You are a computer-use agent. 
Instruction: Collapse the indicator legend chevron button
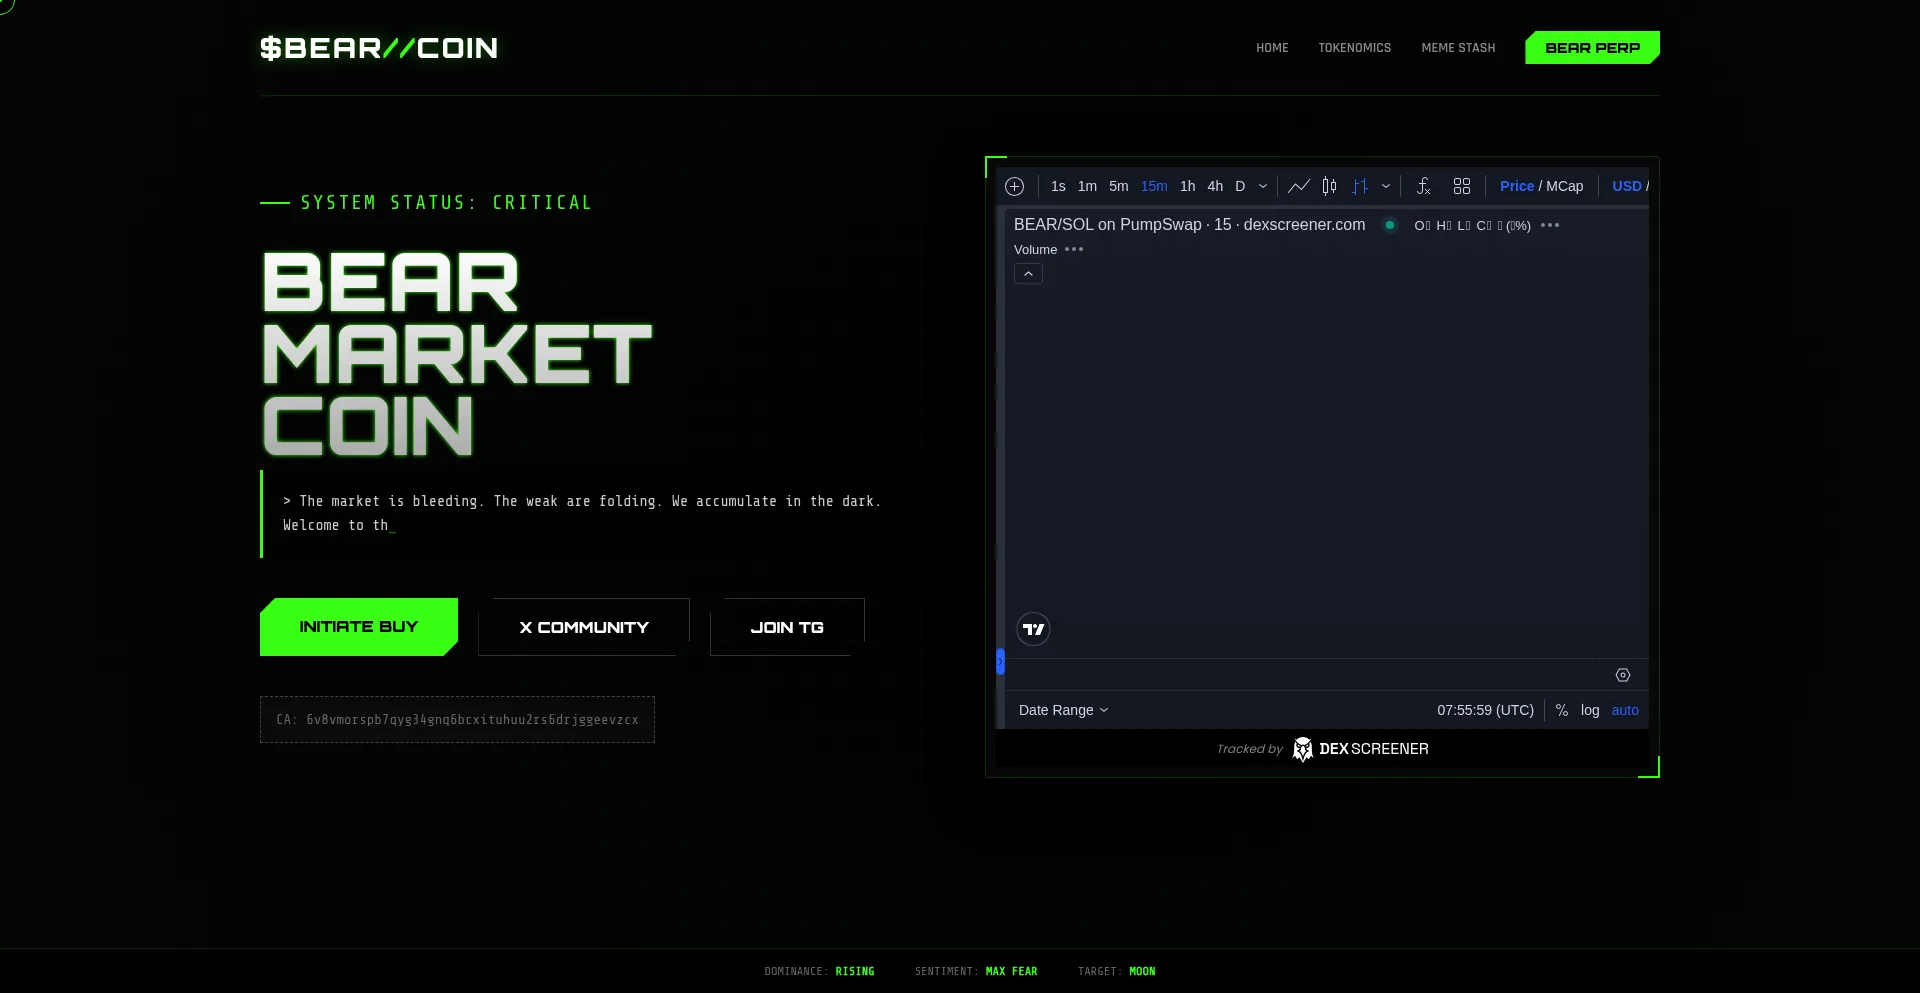pos(1028,274)
